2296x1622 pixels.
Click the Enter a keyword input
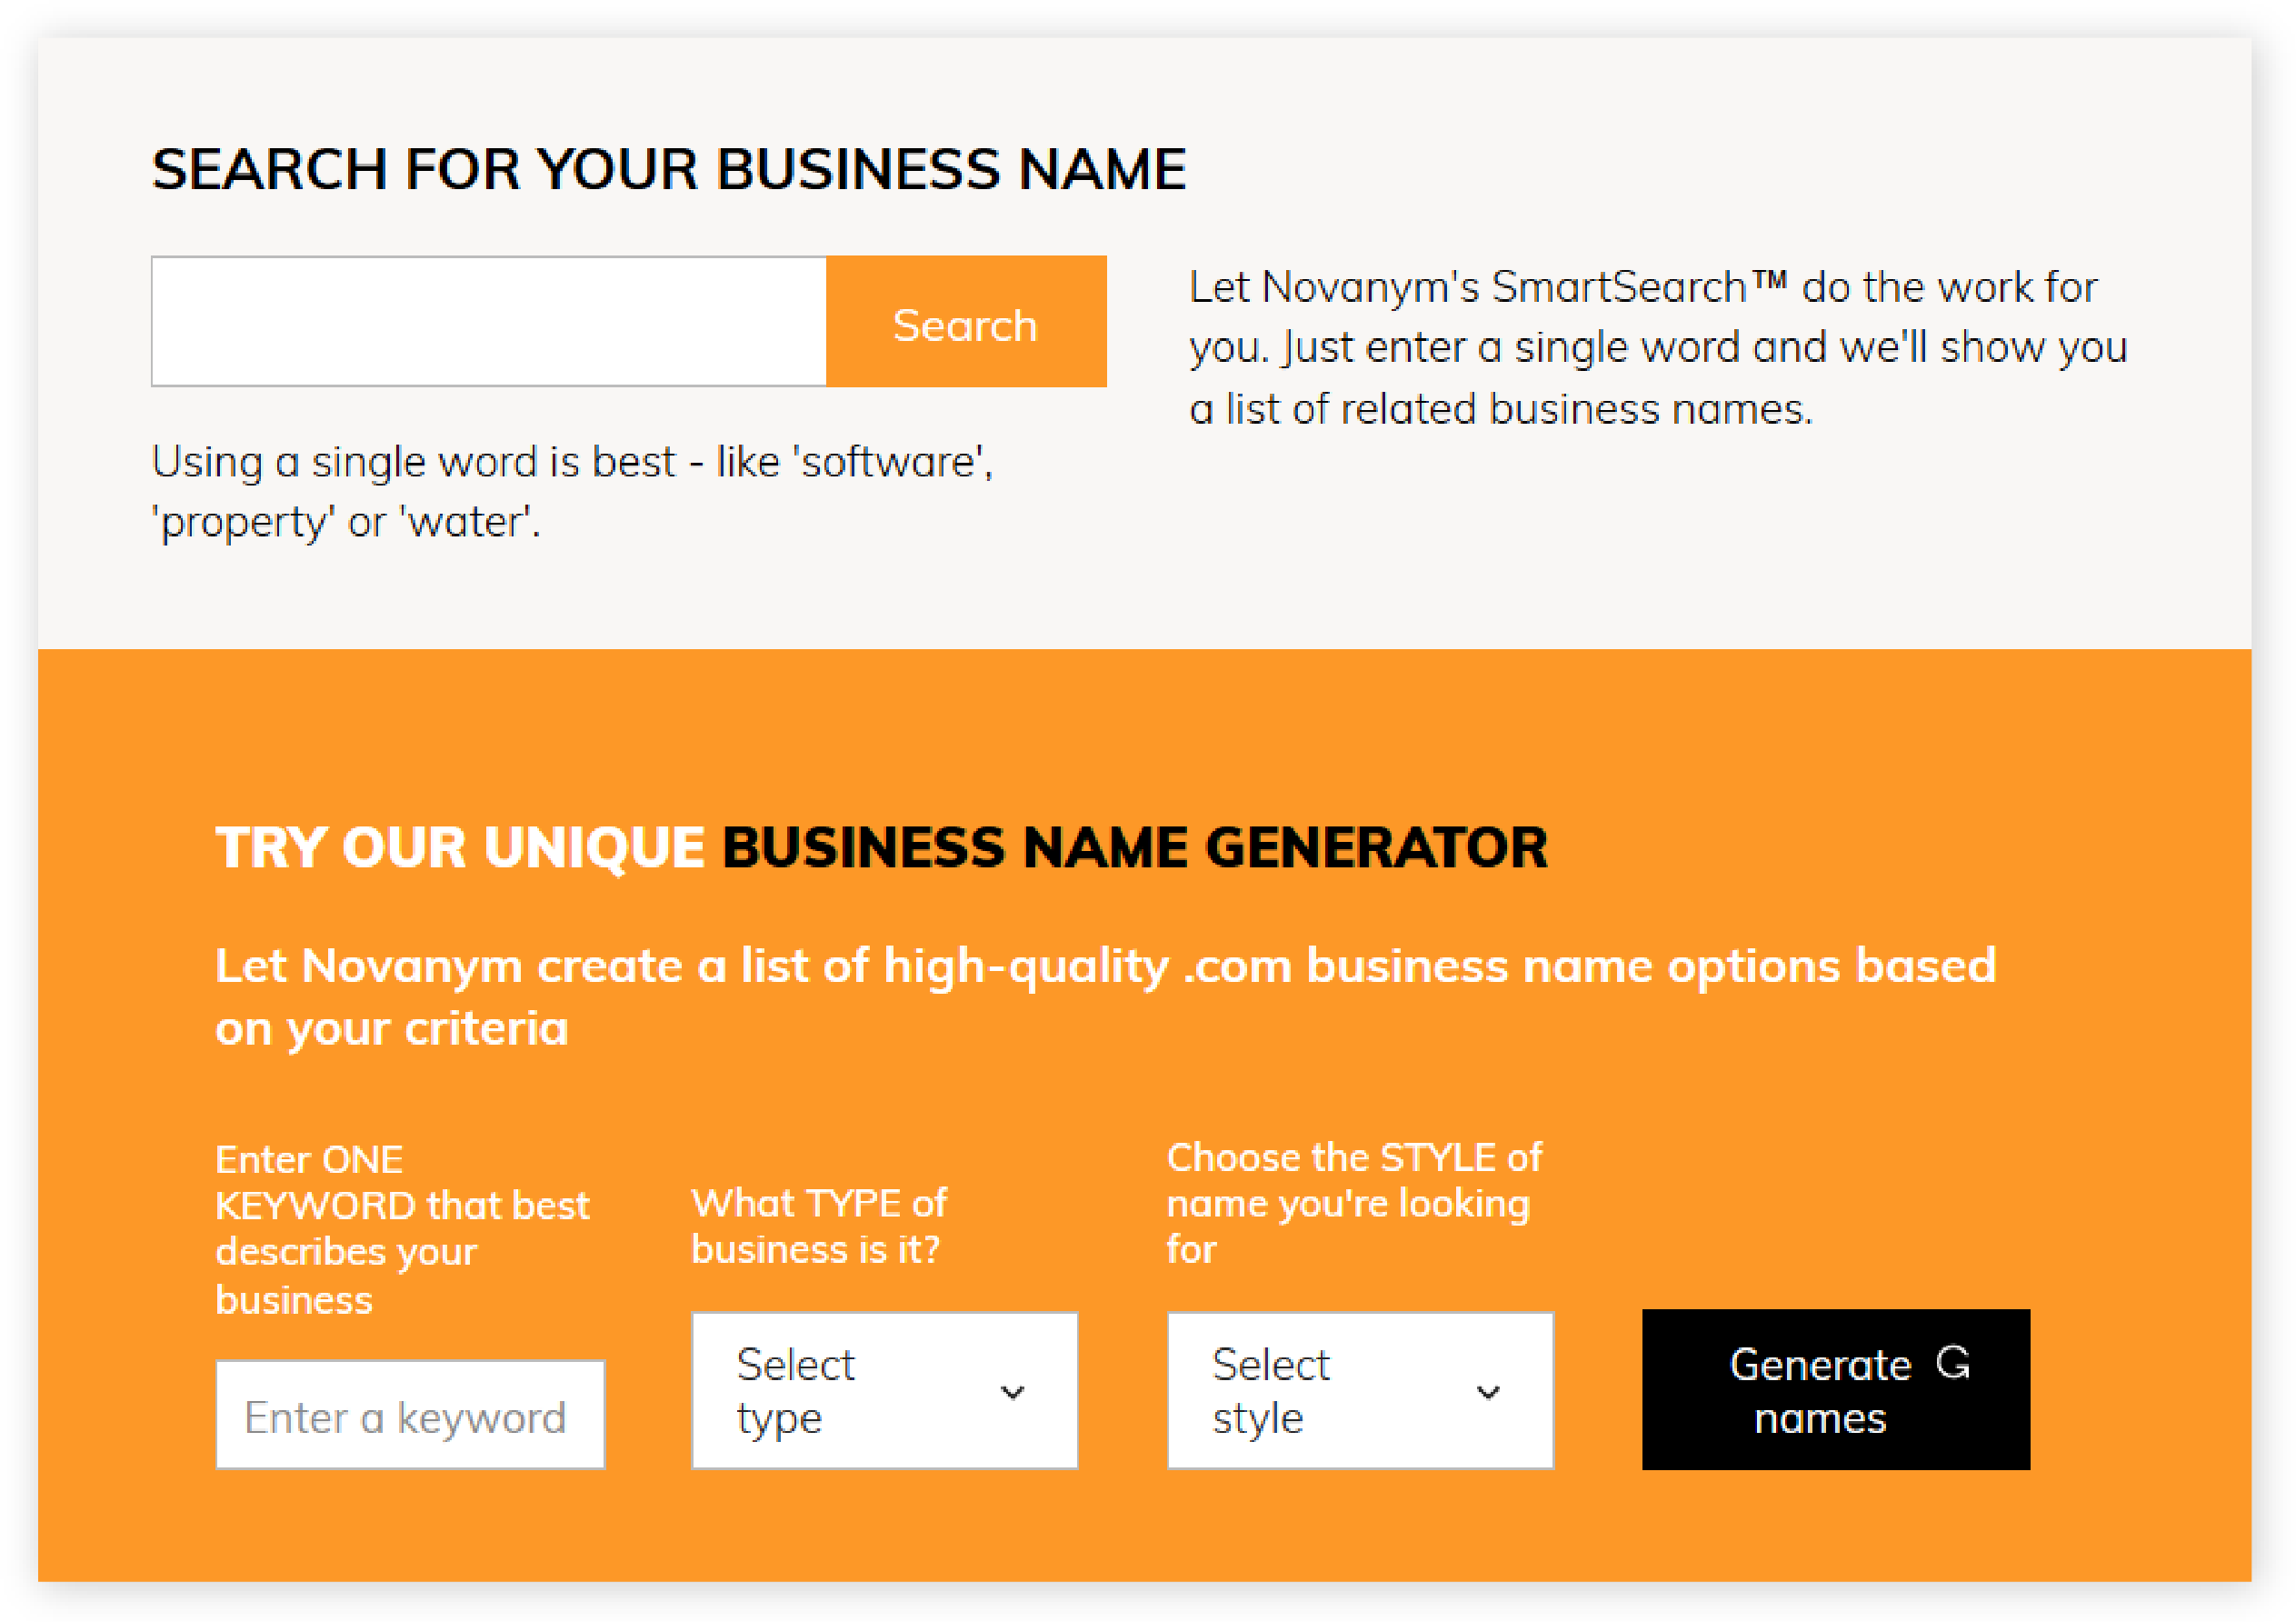[x=410, y=1414]
